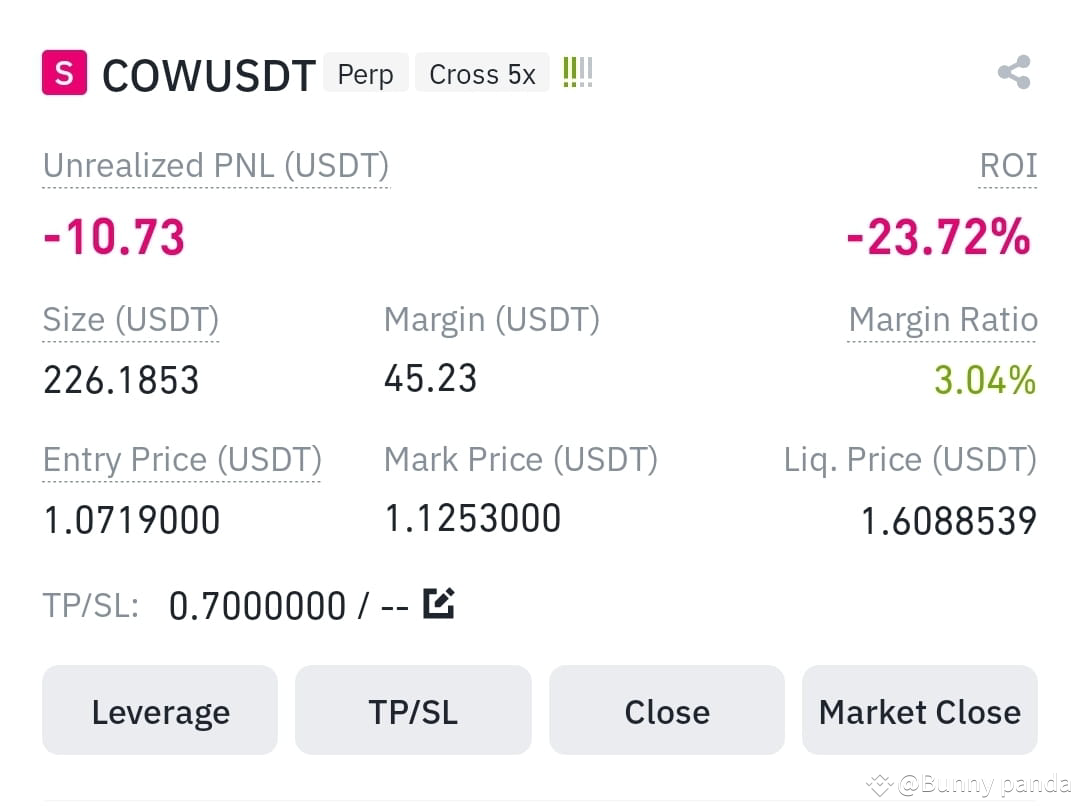Tap the Margin Ratio label
The height and width of the screenshot is (806, 1080).
pos(943,320)
